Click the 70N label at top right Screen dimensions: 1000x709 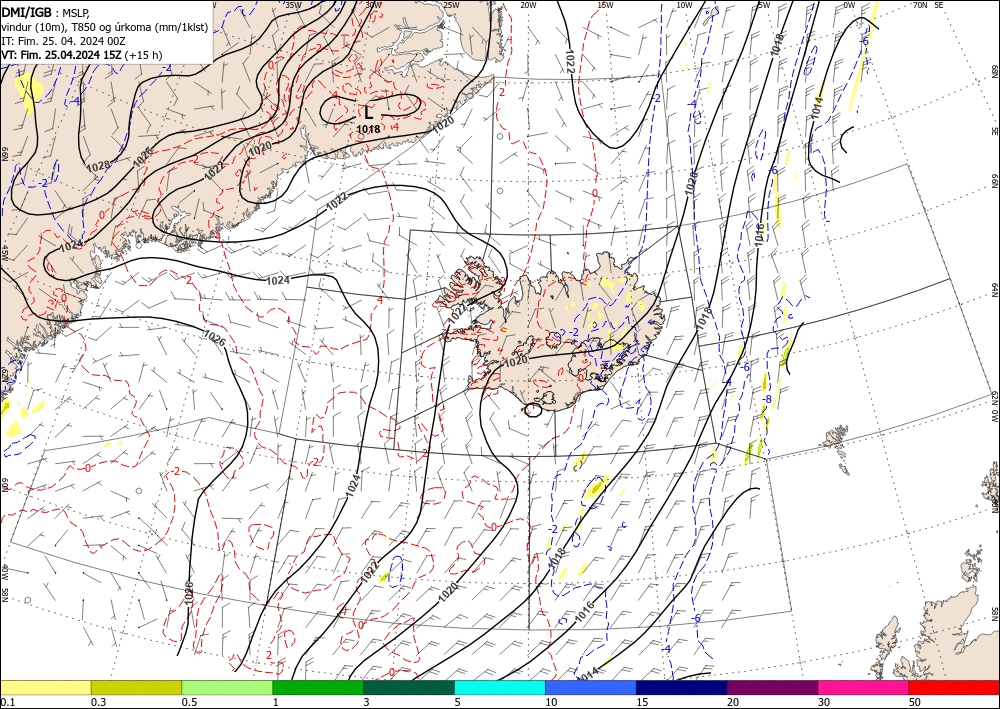(920, 5)
